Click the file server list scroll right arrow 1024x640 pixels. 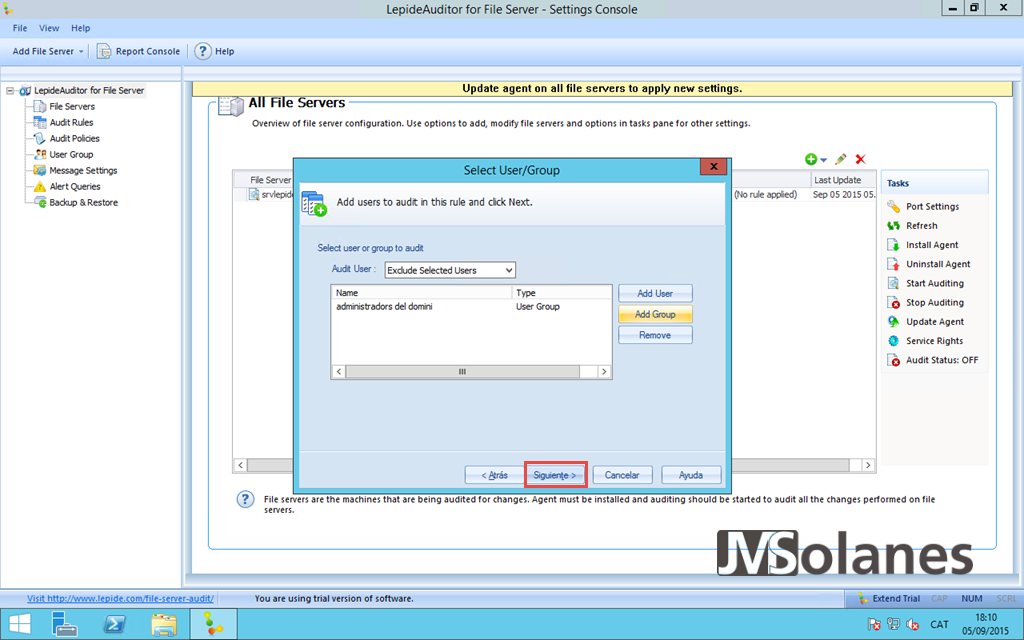click(x=868, y=465)
